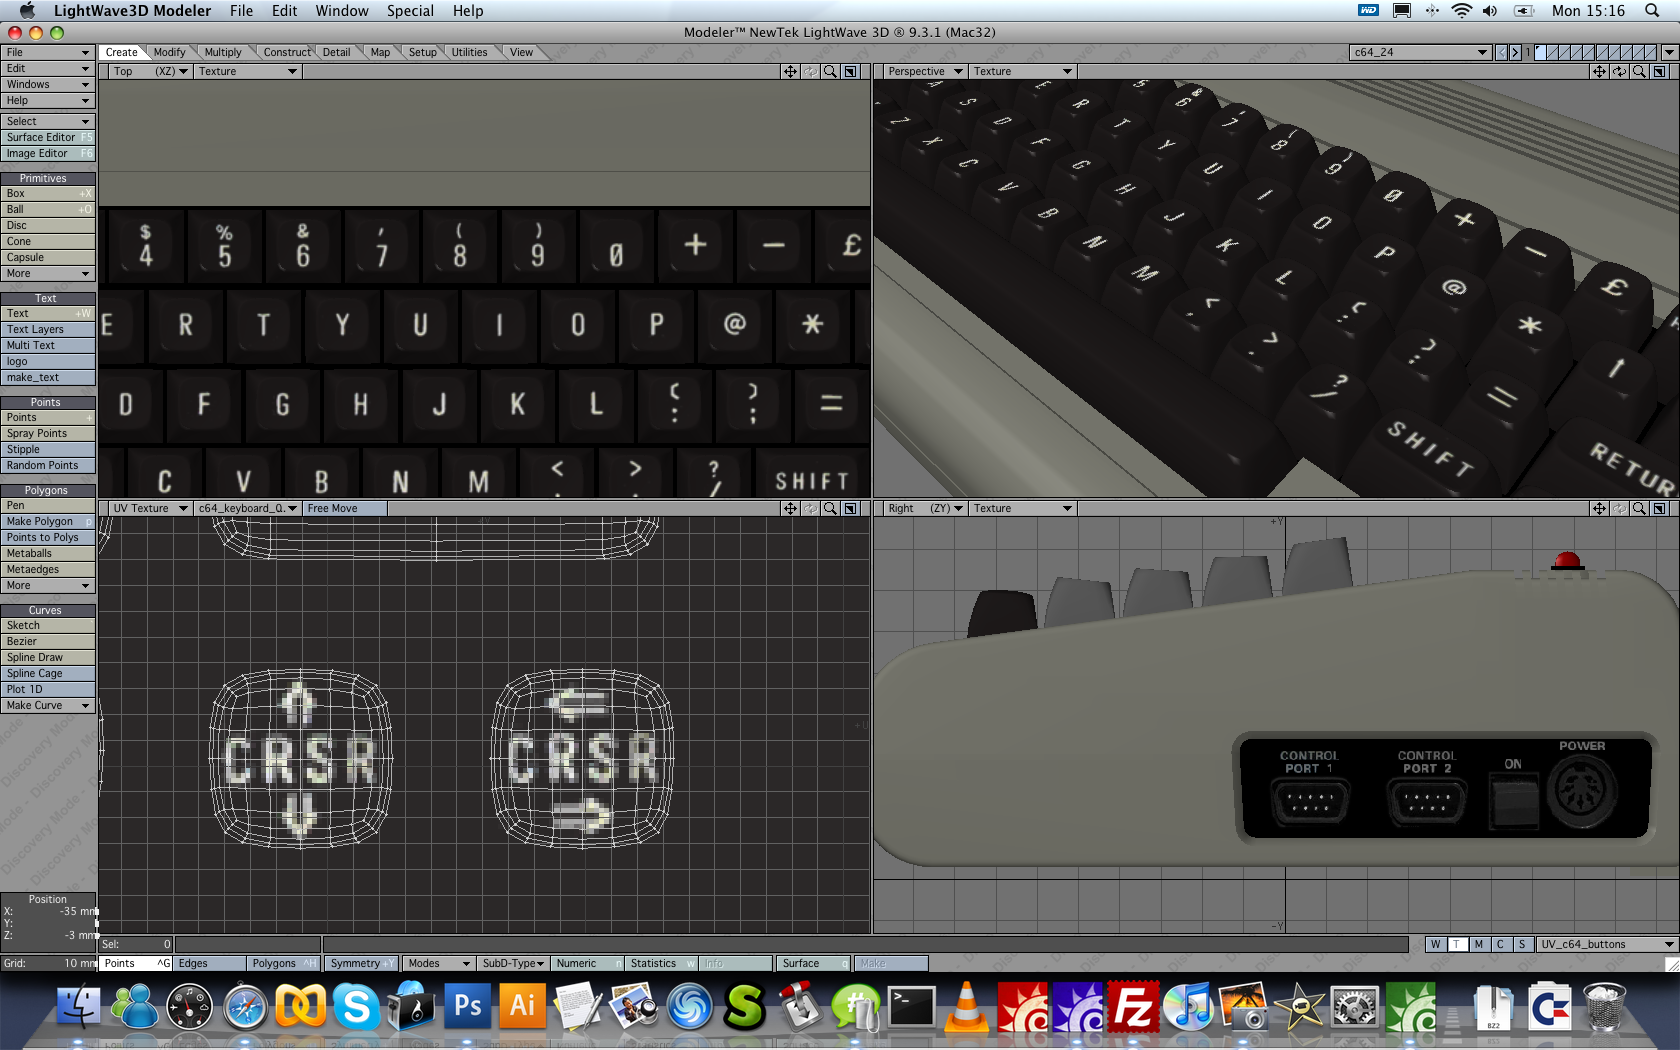Image resolution: width=1680 pixels, height=1050 pixels.
Task: Click the Surface button in the bottom bar
Action: tap(815, 963)
